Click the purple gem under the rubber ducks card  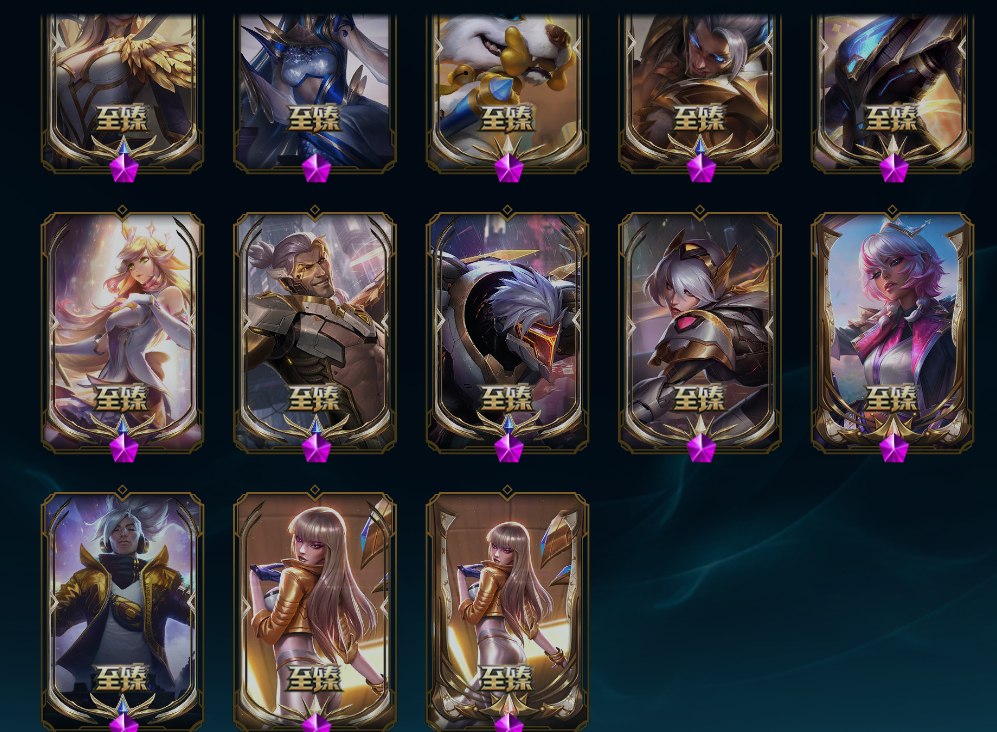point(509,169)
